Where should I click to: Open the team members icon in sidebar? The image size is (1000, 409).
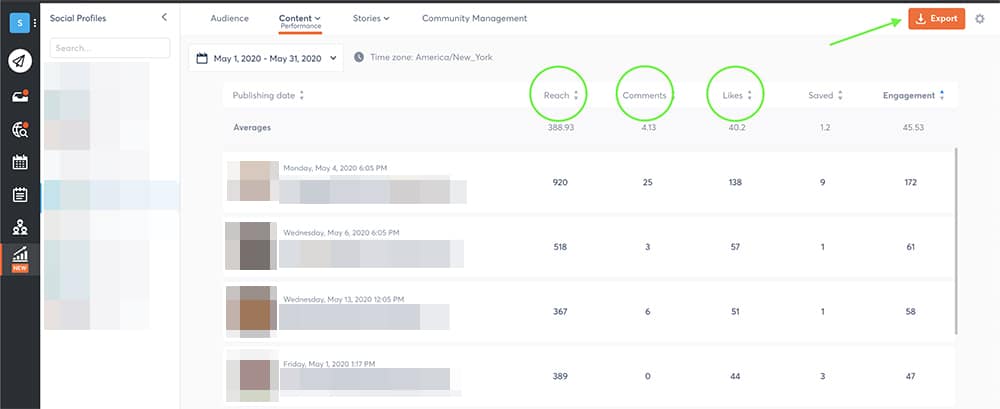click(20, 227)
